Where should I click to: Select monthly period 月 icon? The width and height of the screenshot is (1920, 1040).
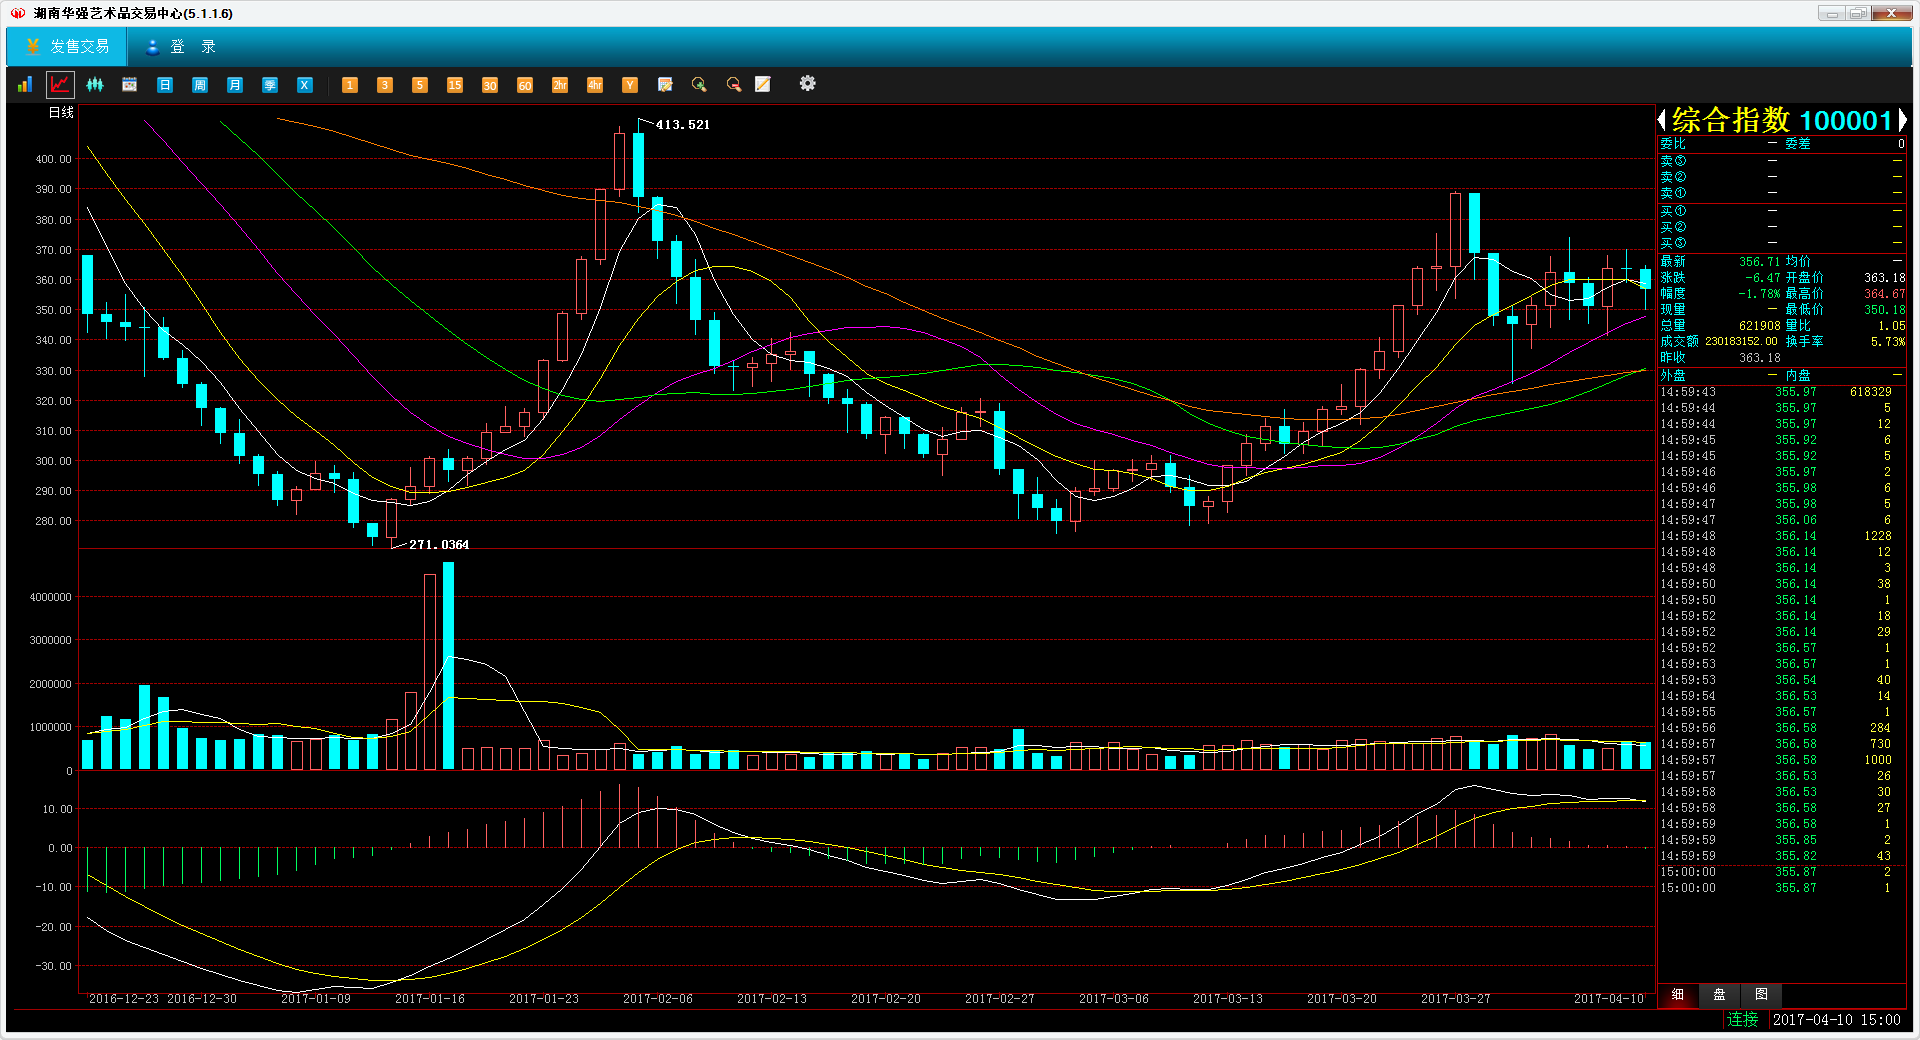point(235,85)
